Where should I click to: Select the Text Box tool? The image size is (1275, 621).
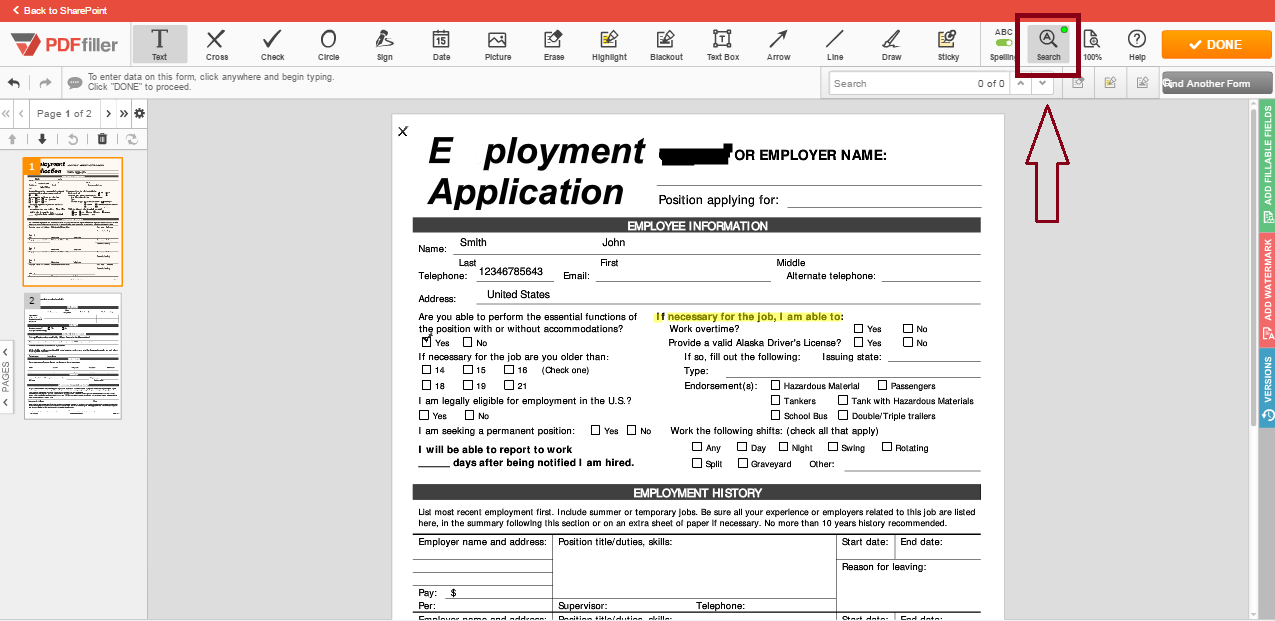[x=722, y=45]
